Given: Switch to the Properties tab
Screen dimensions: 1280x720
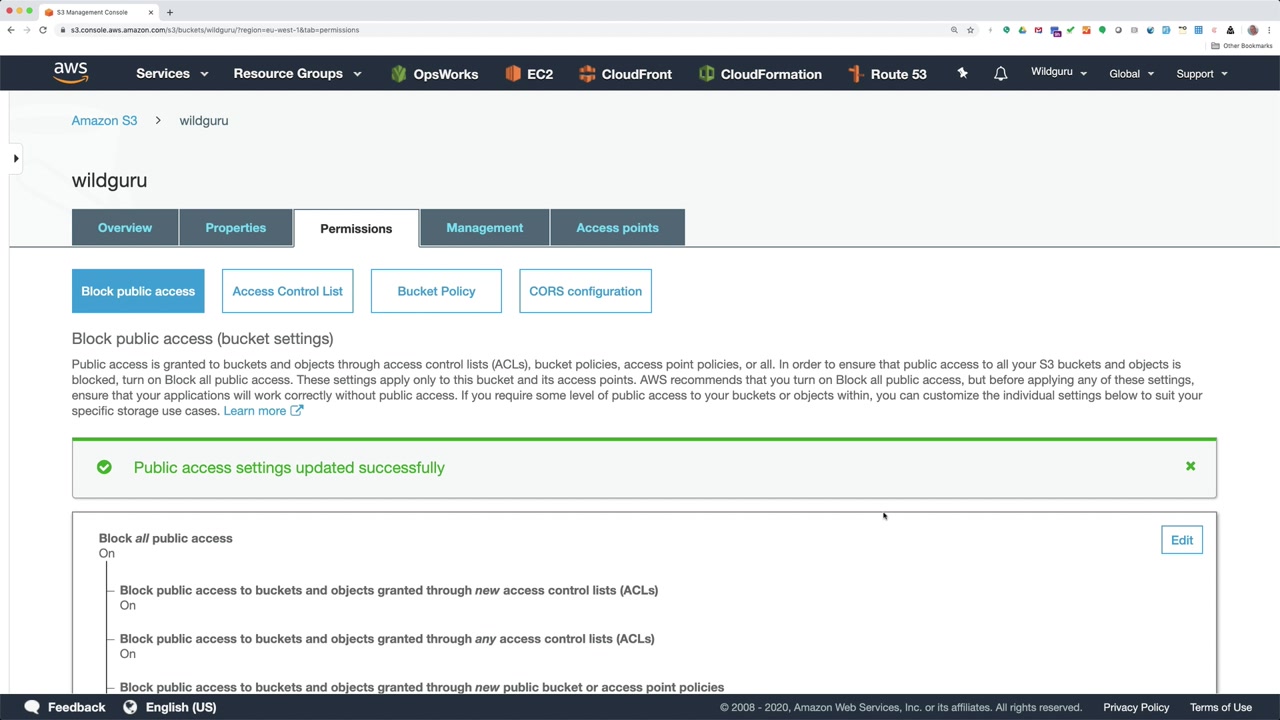Looking at the screenshot, I should click(236, 228).
